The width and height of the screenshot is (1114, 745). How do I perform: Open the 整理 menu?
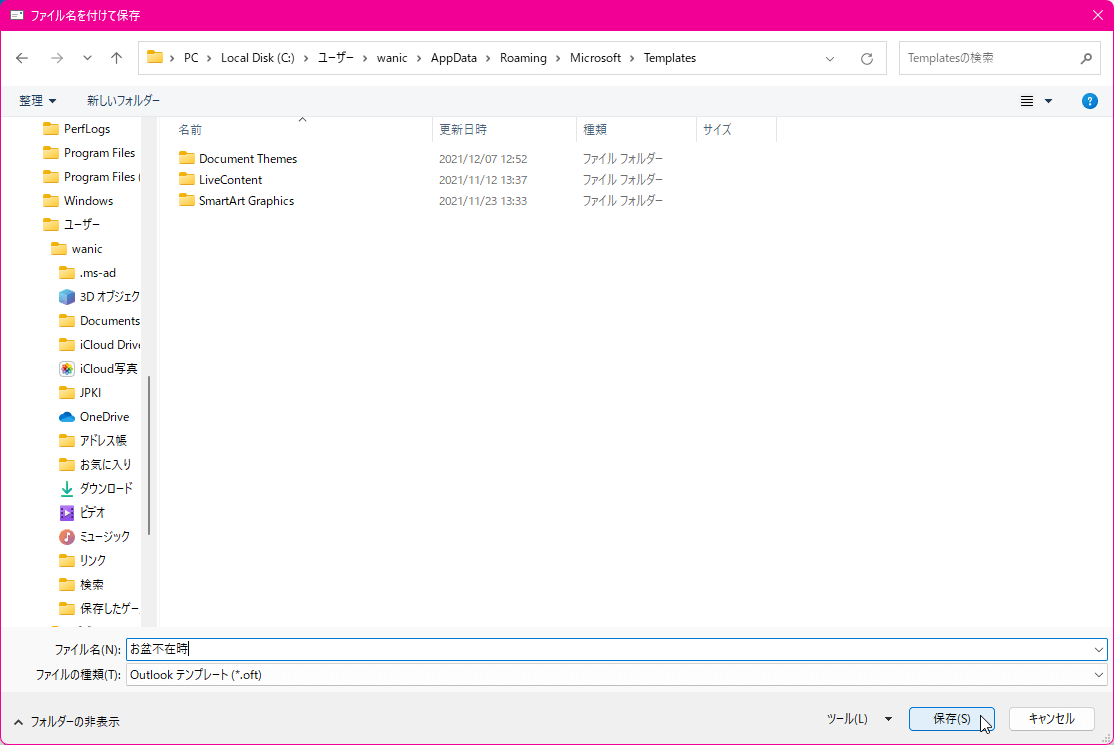(37, 101)
